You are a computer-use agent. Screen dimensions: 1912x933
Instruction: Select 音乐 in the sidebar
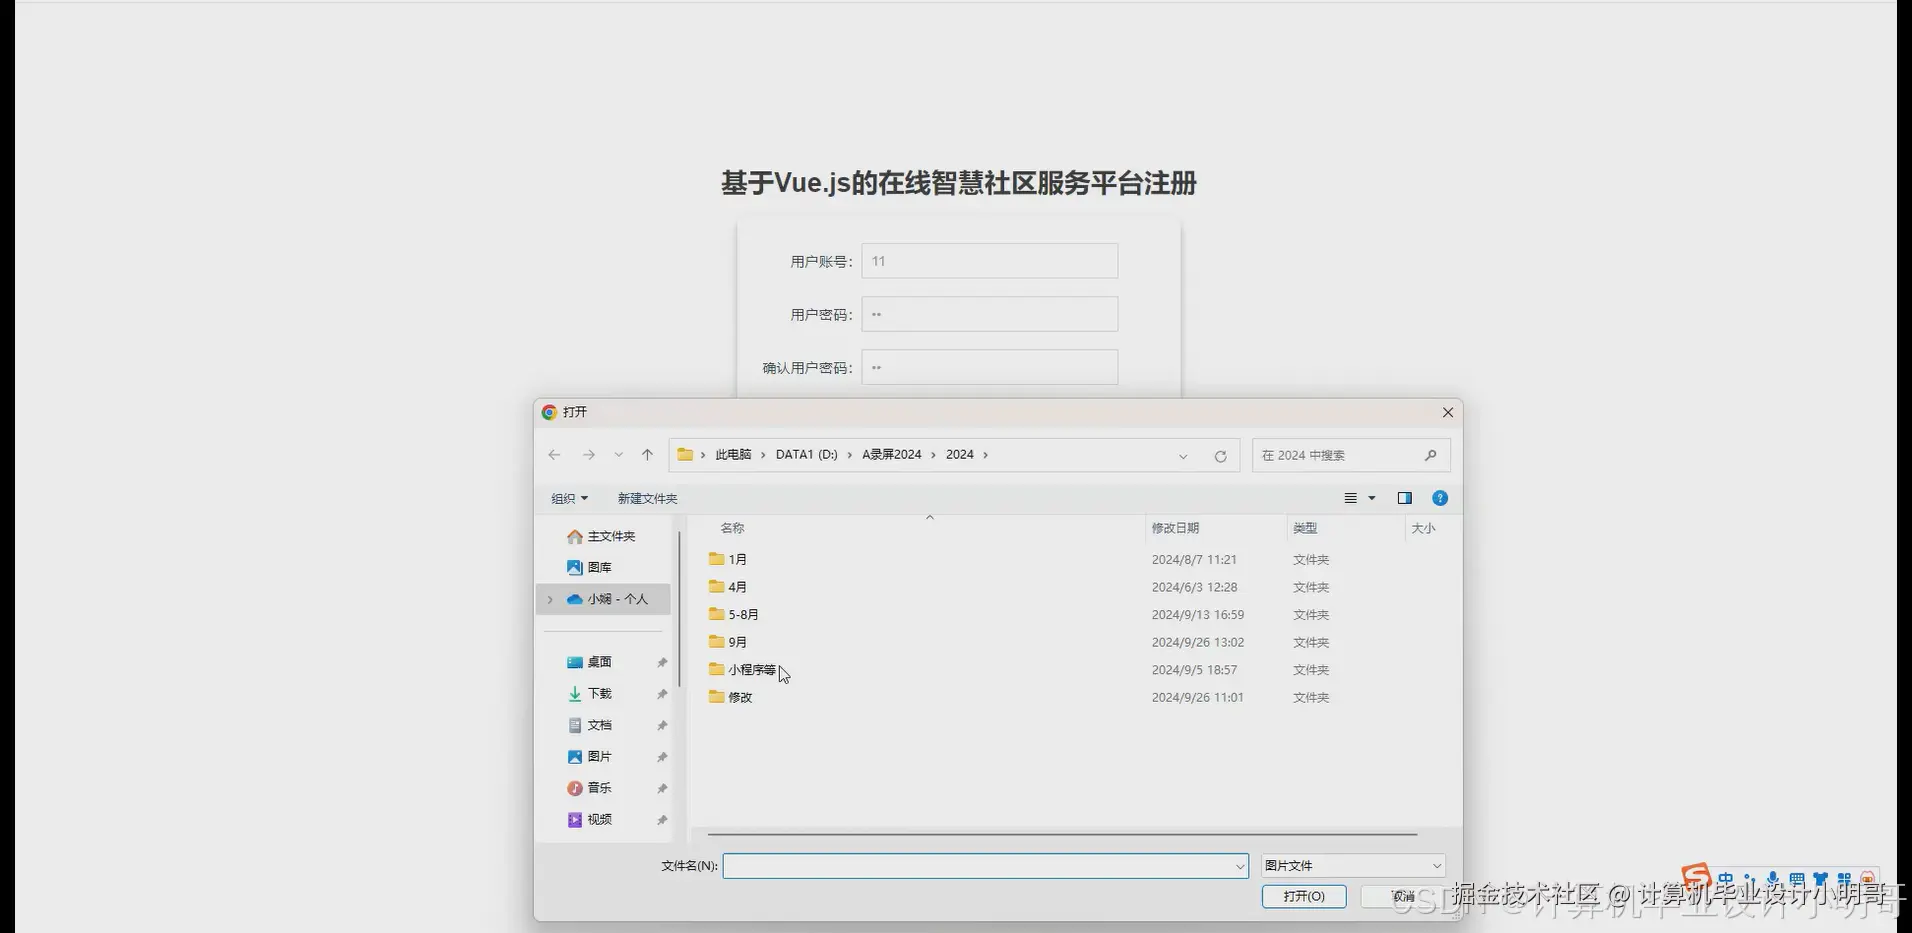coord(598,787)
